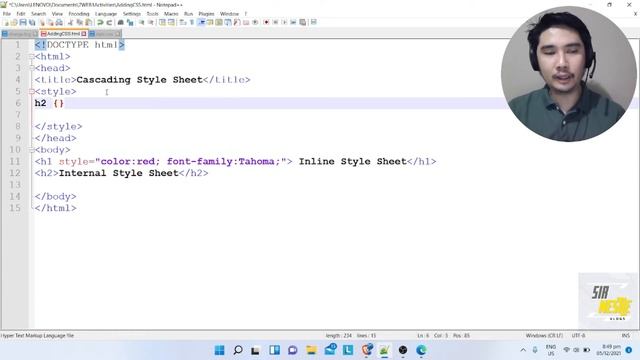This screenshot has width=640, height=360.
Task: Click the ENG US language indicator
Action: click(x=551, y=350)
